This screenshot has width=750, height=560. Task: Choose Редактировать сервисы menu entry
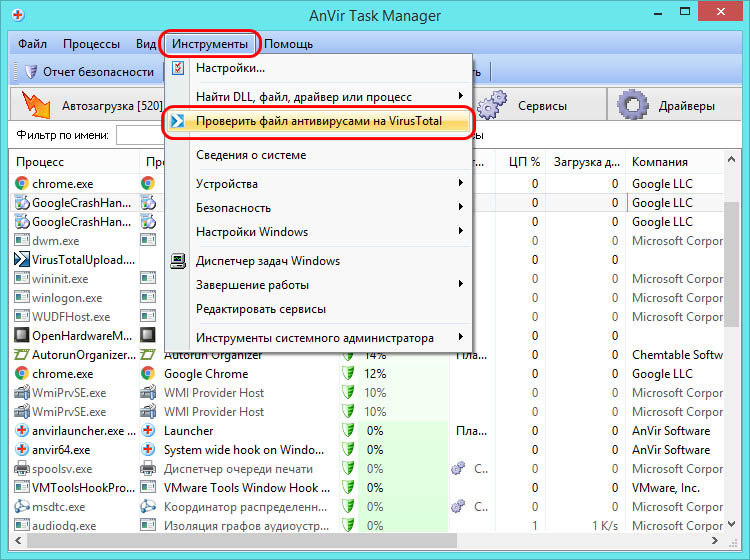coord(318,309)
